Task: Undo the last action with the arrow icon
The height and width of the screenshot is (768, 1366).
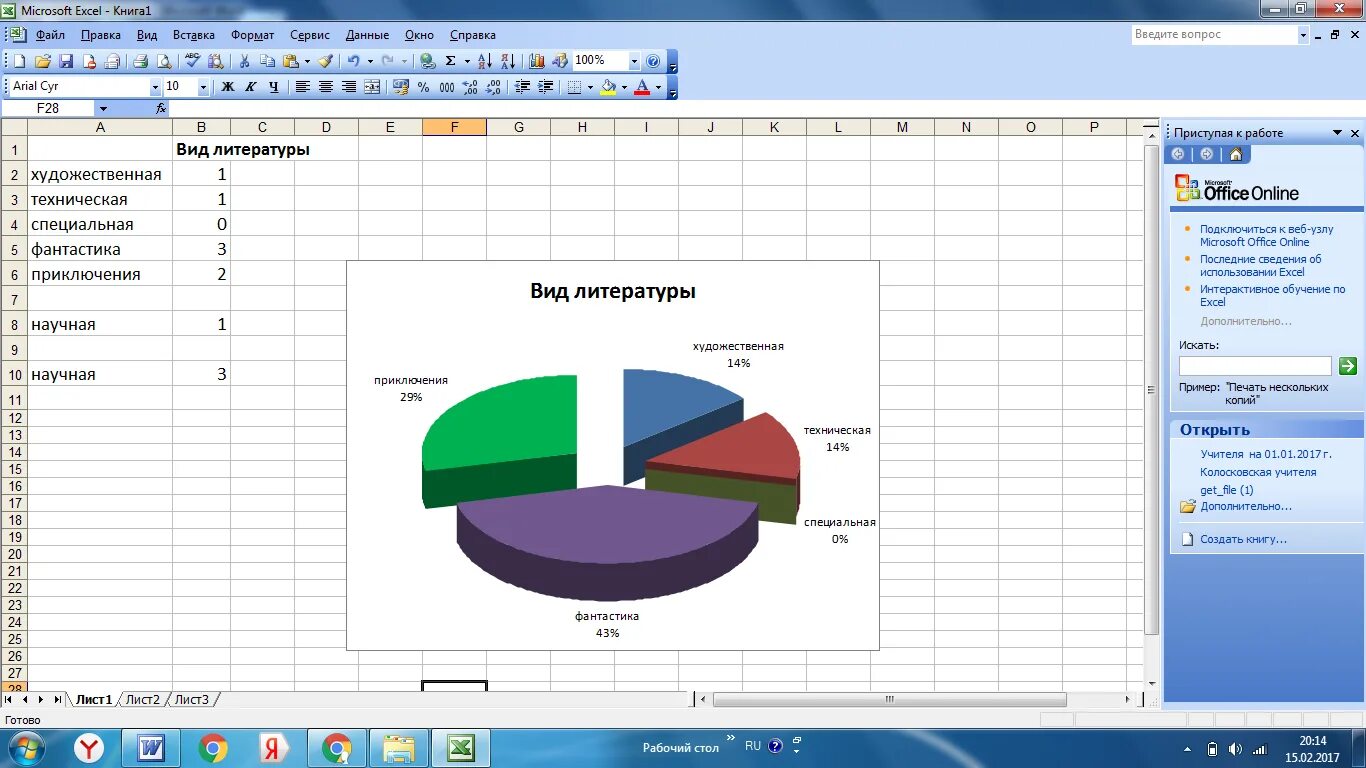Action: click(x=353, y=61)
